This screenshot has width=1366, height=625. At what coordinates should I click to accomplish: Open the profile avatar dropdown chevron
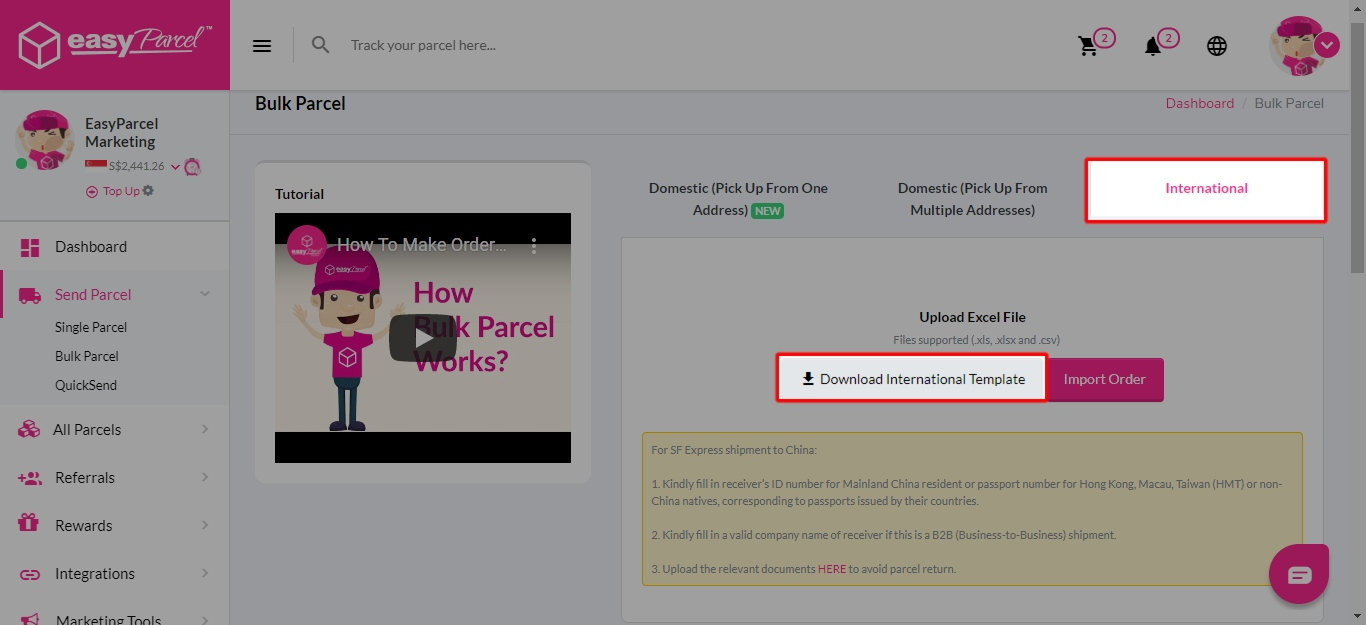tap(1327, 45)
